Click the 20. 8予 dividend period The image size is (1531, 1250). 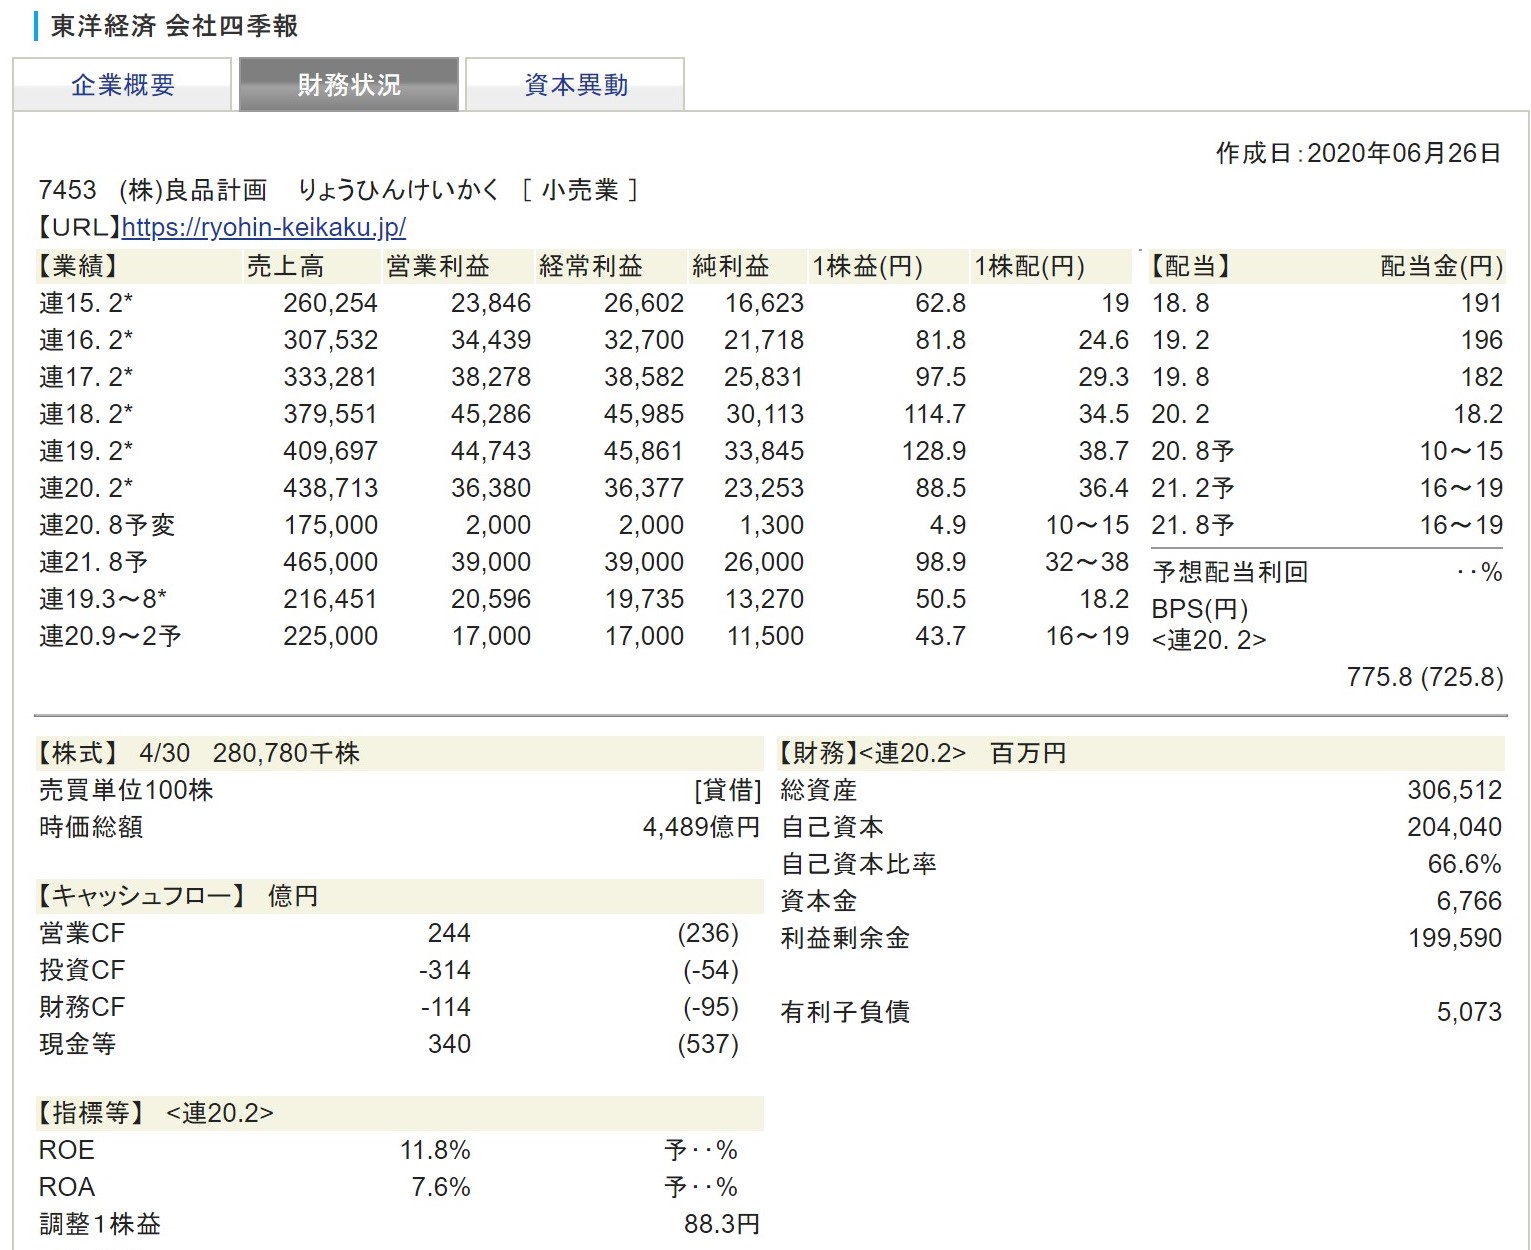click(x=1193, y=451)
